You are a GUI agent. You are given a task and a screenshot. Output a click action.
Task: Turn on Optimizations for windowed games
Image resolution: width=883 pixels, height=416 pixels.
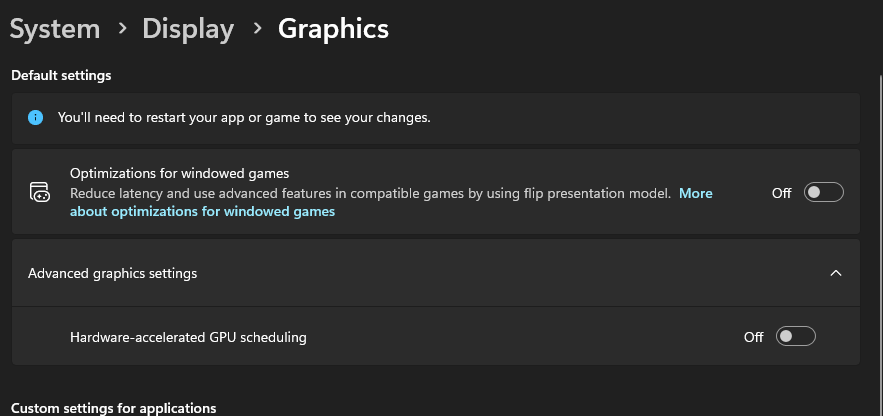coord(823,193)
